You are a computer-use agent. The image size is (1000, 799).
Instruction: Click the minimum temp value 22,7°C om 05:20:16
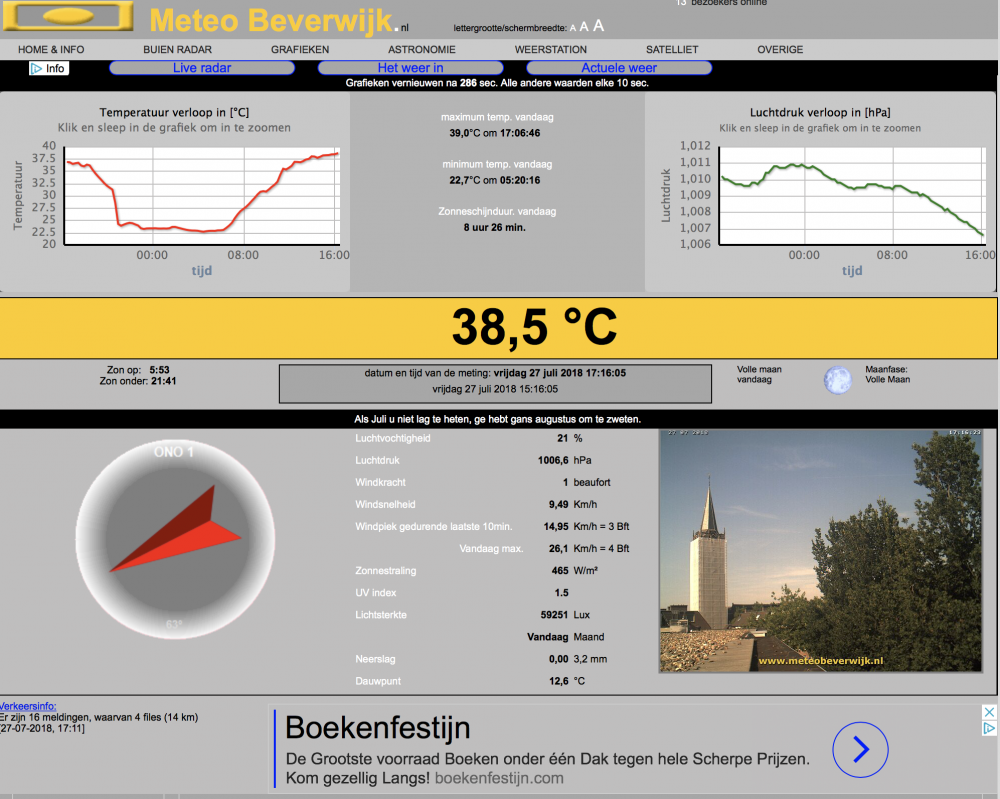point(495,180)
